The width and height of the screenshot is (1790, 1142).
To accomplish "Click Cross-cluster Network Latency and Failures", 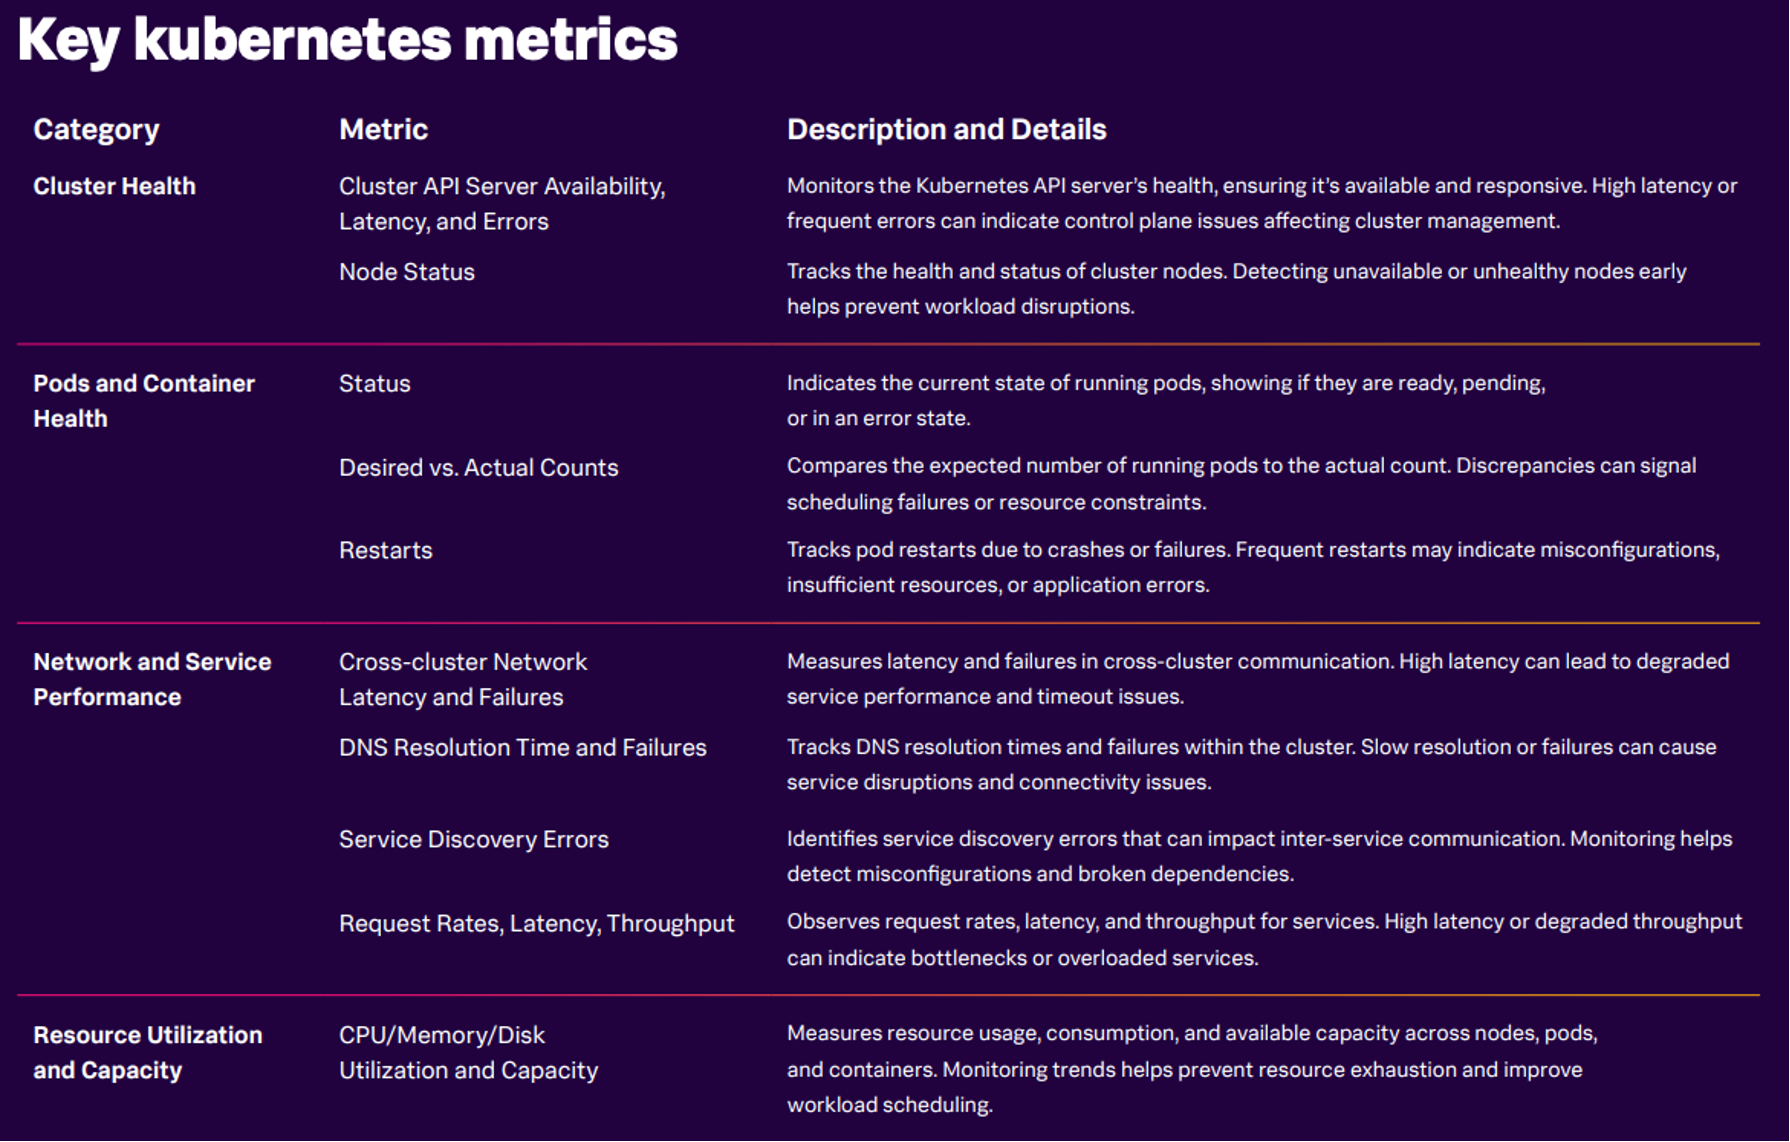I will (x=463, y=679).
